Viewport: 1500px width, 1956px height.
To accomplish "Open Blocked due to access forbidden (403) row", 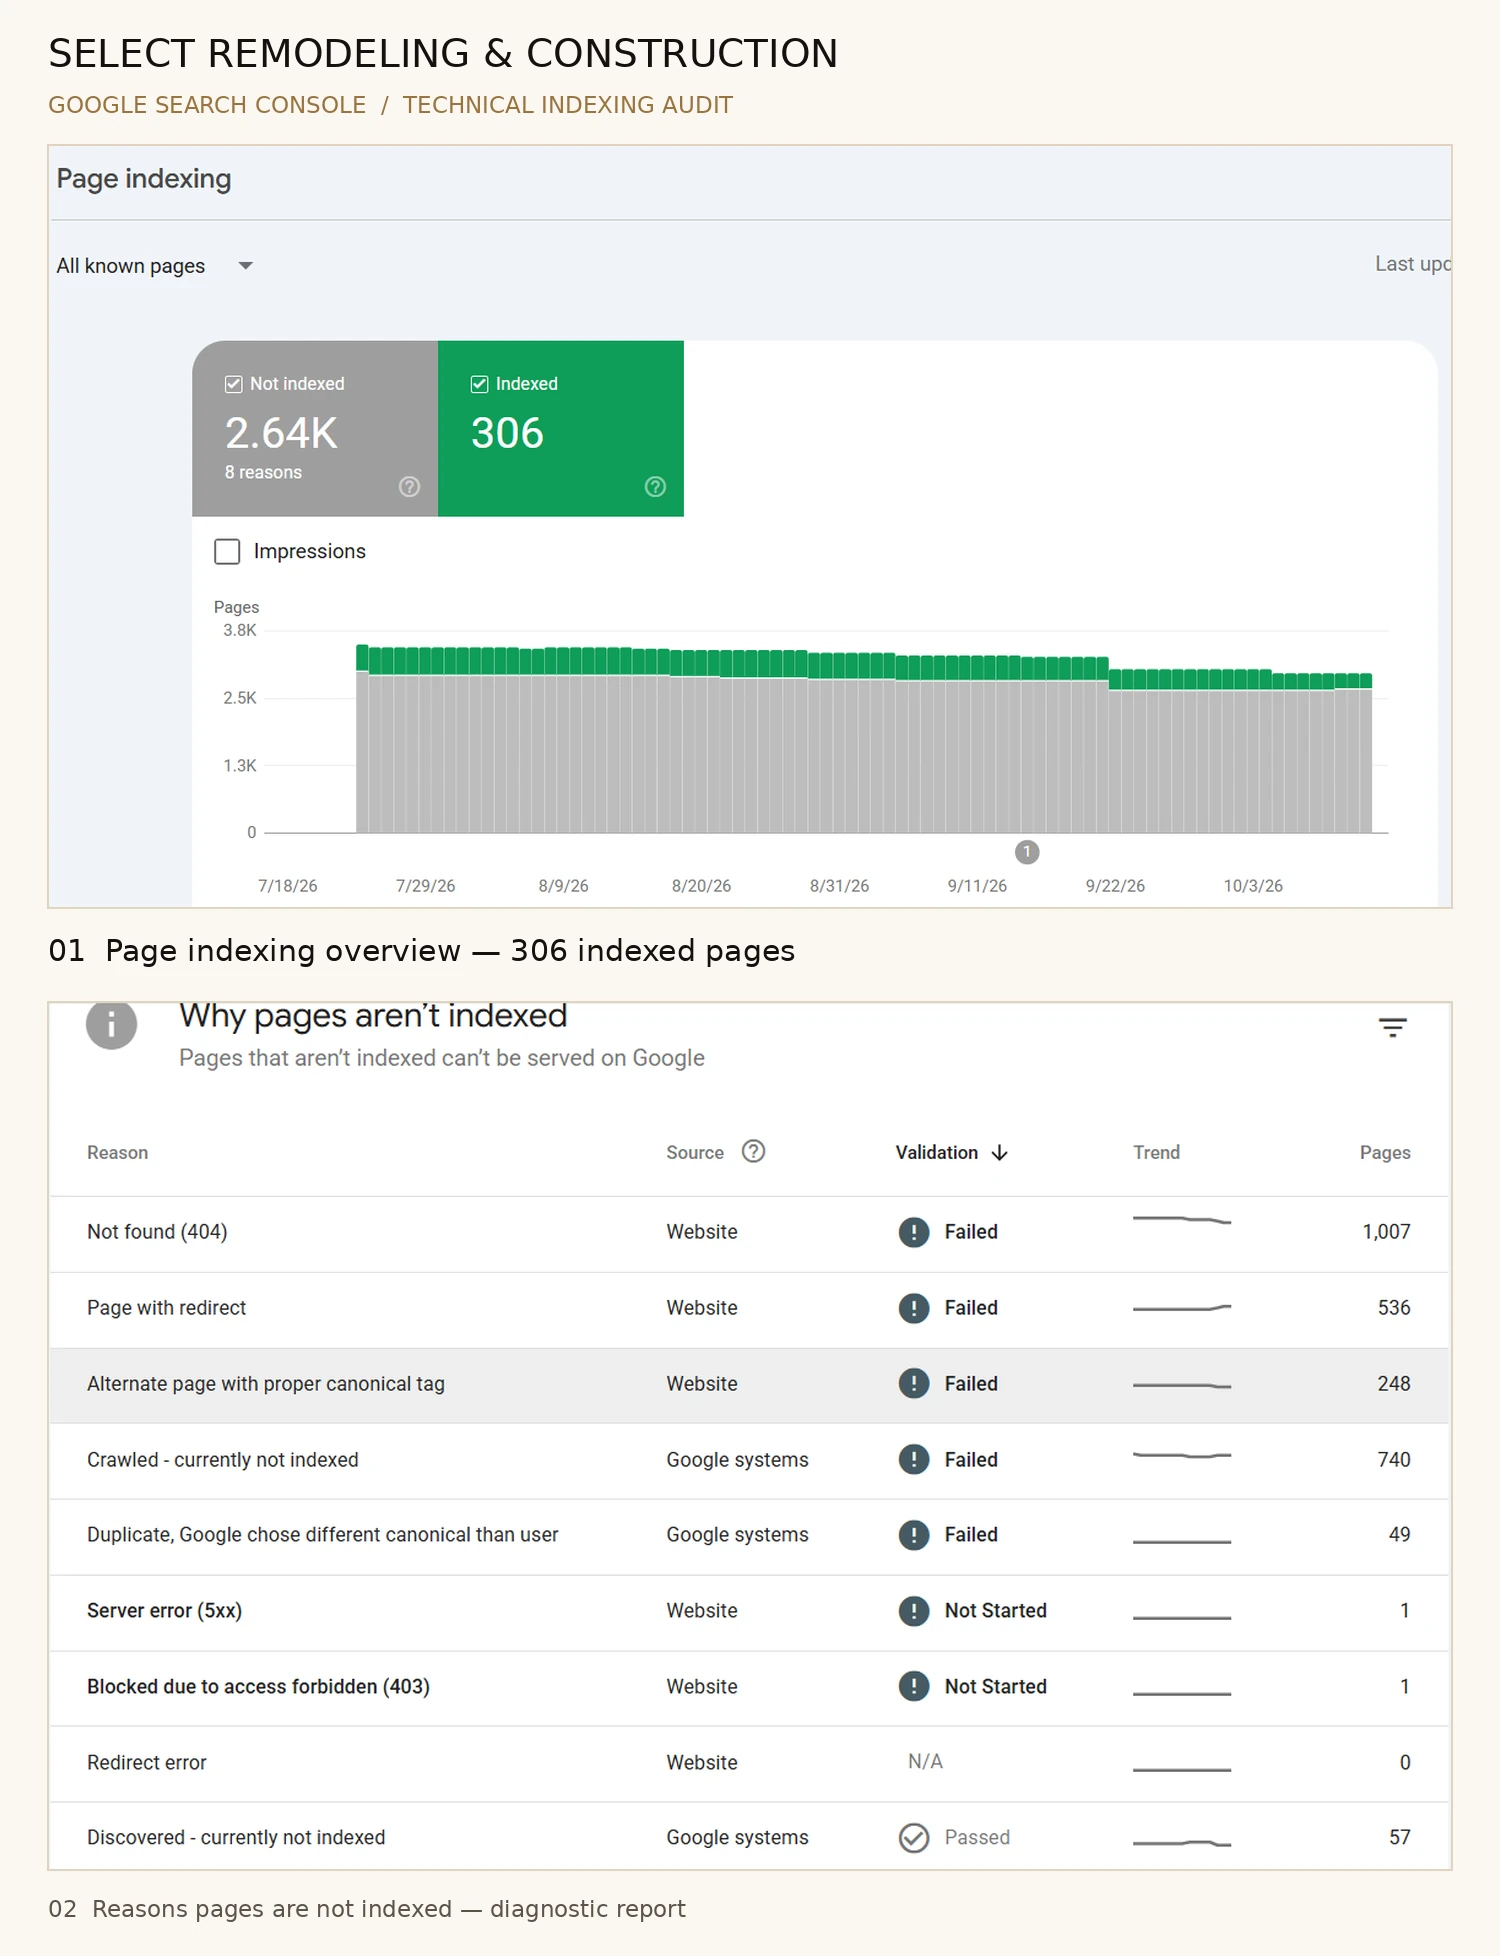I will pos(750,1688).
